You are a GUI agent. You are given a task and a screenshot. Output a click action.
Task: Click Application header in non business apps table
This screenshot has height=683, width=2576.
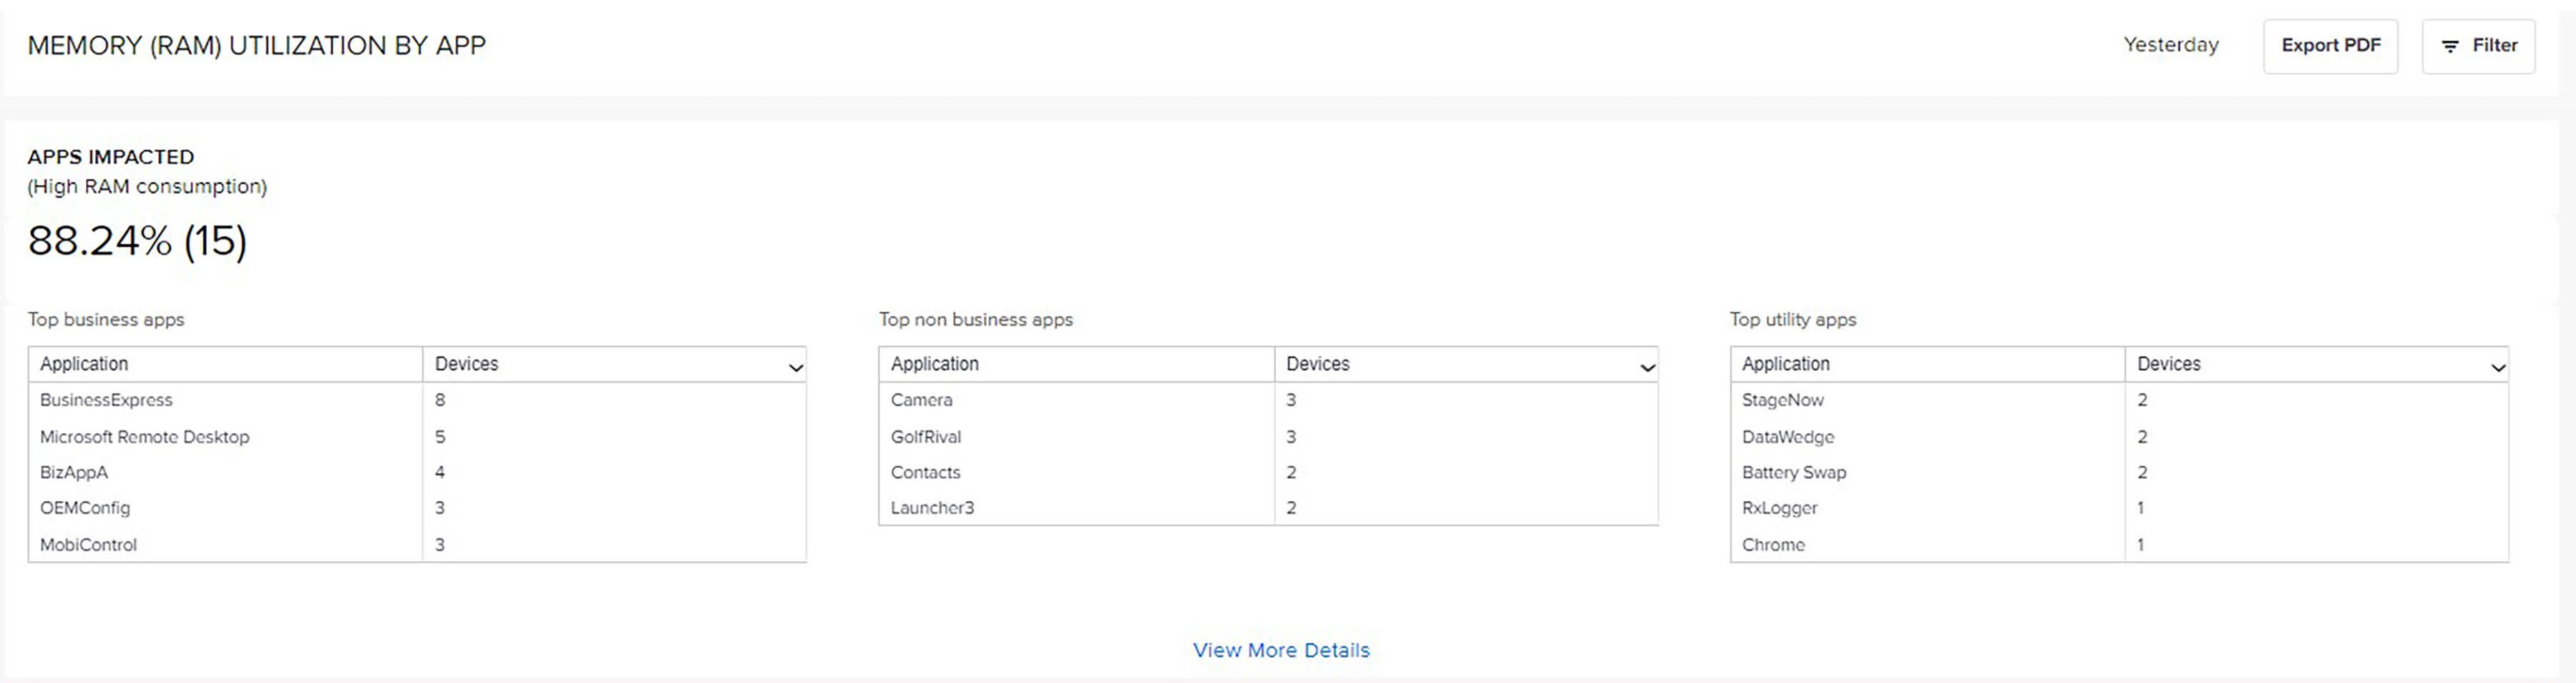coord(934,364)
